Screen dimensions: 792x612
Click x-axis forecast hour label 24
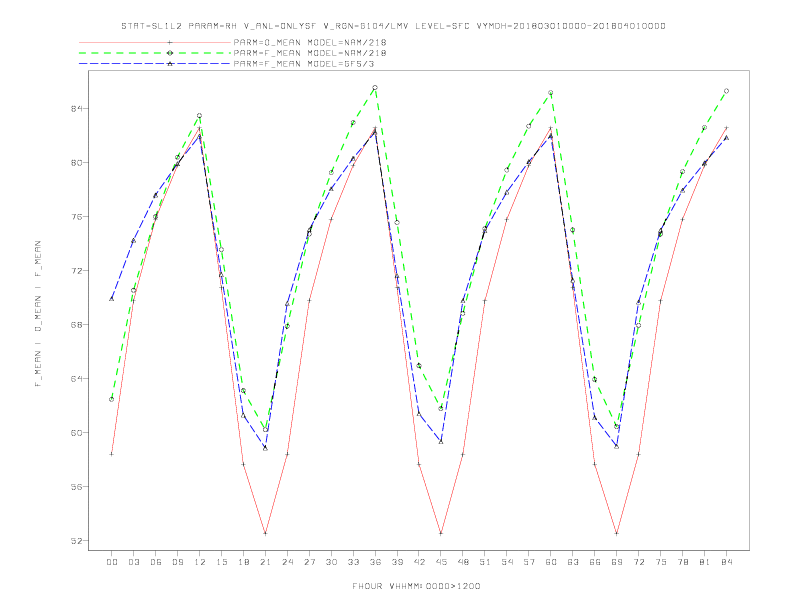(287, 562)
